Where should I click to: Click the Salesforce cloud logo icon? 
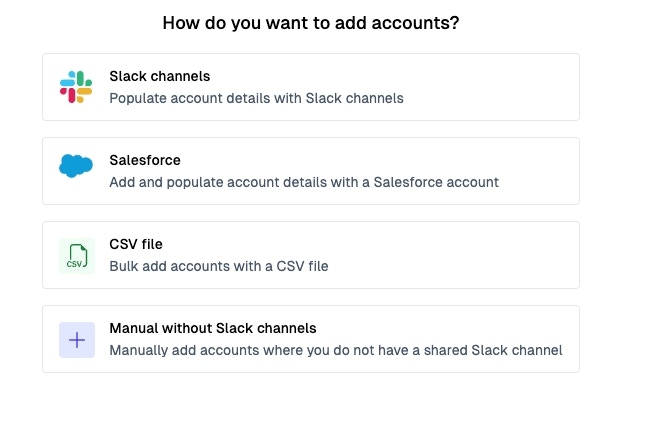[x=76, y=166]
